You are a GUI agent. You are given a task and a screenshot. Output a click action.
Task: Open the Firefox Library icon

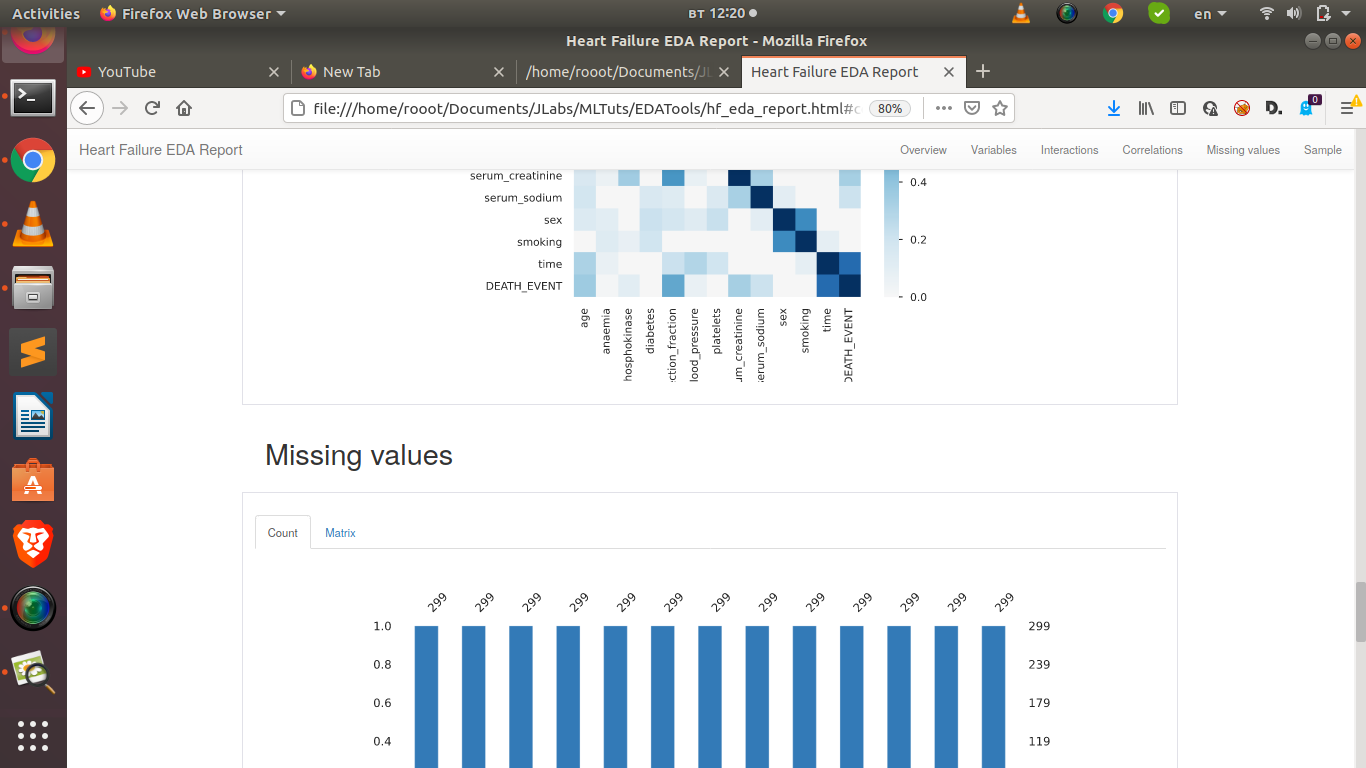pos(1146,108)
